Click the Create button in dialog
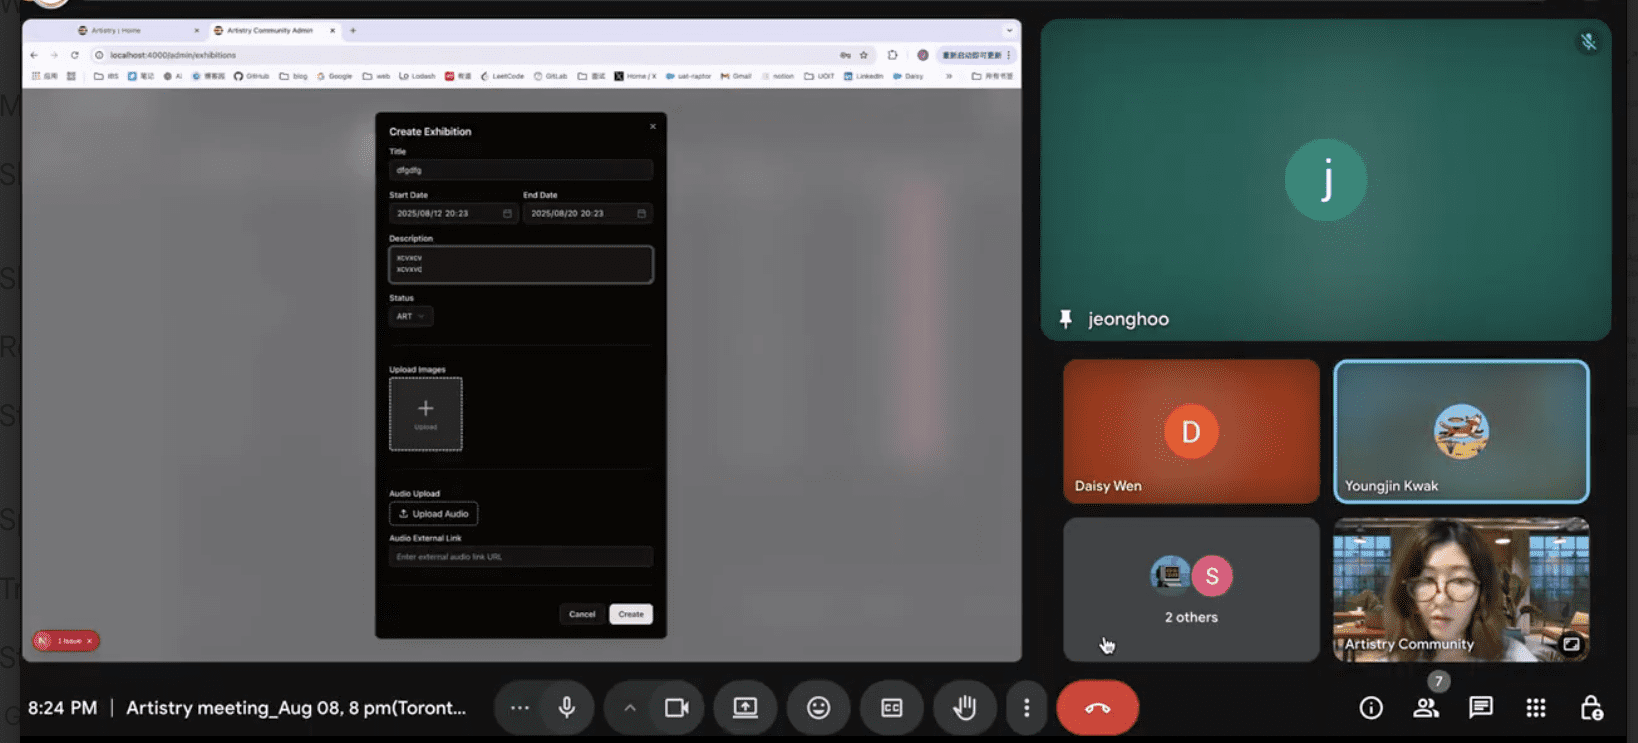Screen dimensions: 1638x743 [630, 614]
